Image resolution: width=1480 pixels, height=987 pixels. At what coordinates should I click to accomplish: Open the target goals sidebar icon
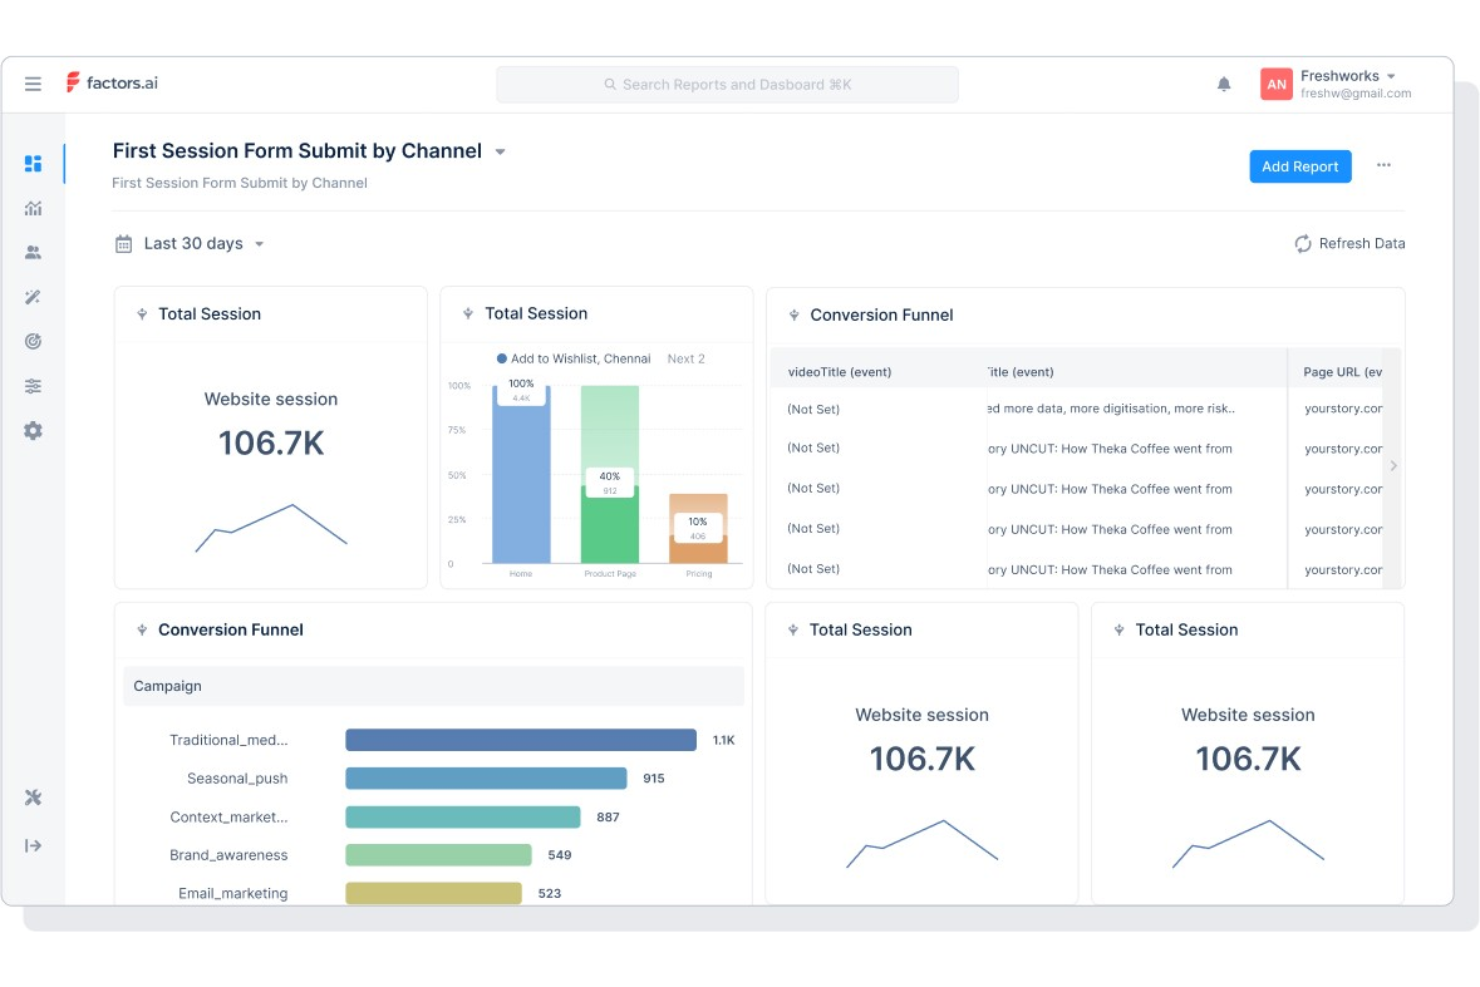33,341
